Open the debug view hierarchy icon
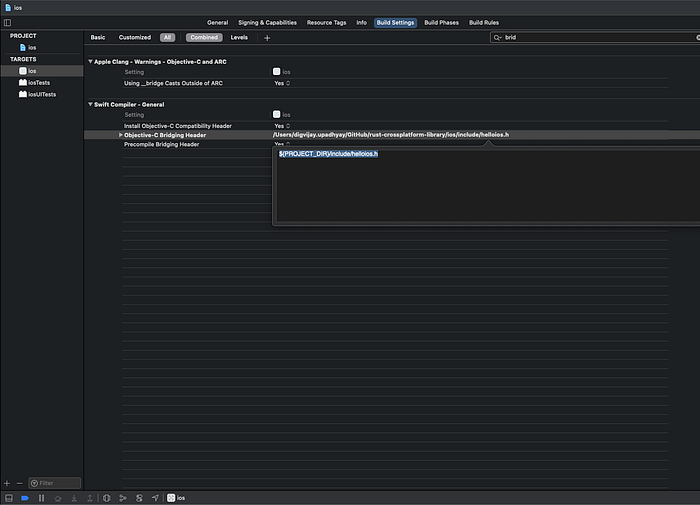Viewport: 700px width, 505px height. (107, 498)
